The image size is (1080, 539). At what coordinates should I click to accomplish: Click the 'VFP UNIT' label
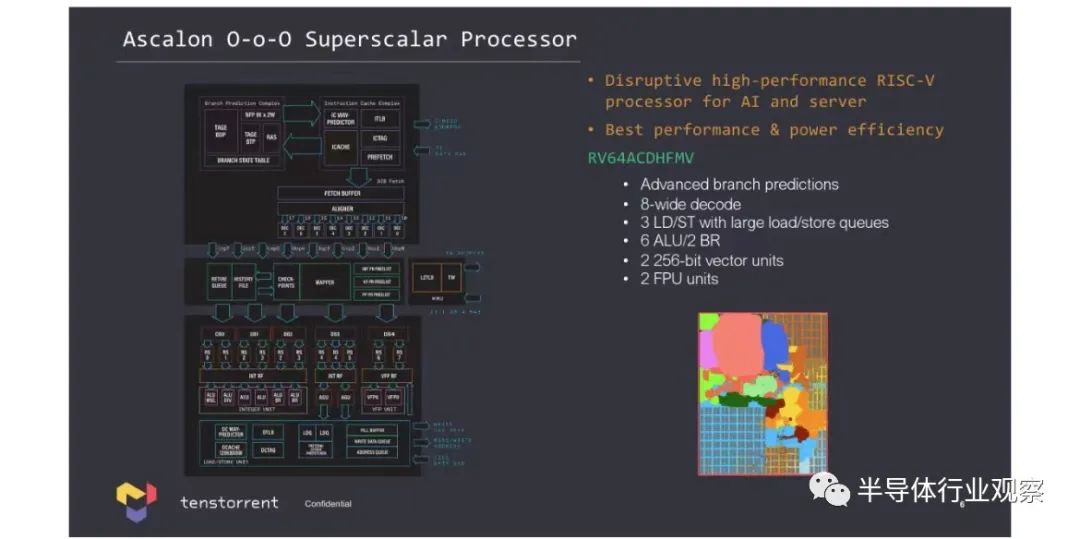pos(384,410)
